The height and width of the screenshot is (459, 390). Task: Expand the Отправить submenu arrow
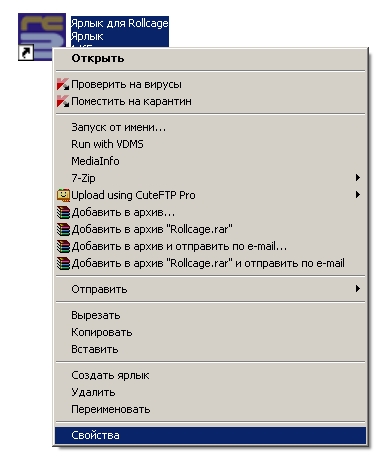click(358, 289)
